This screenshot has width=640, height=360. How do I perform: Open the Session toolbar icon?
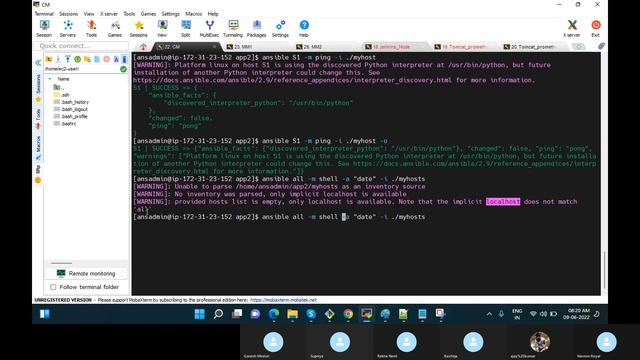point(44,29)
